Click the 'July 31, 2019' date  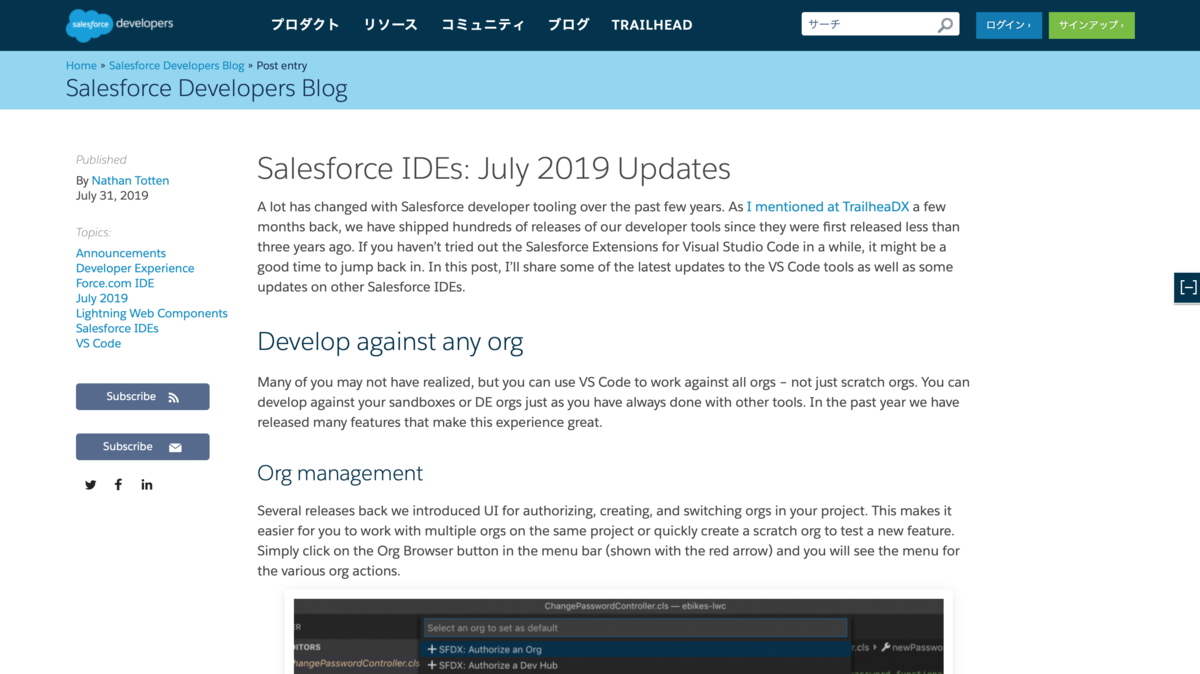[x=112, y=196]
